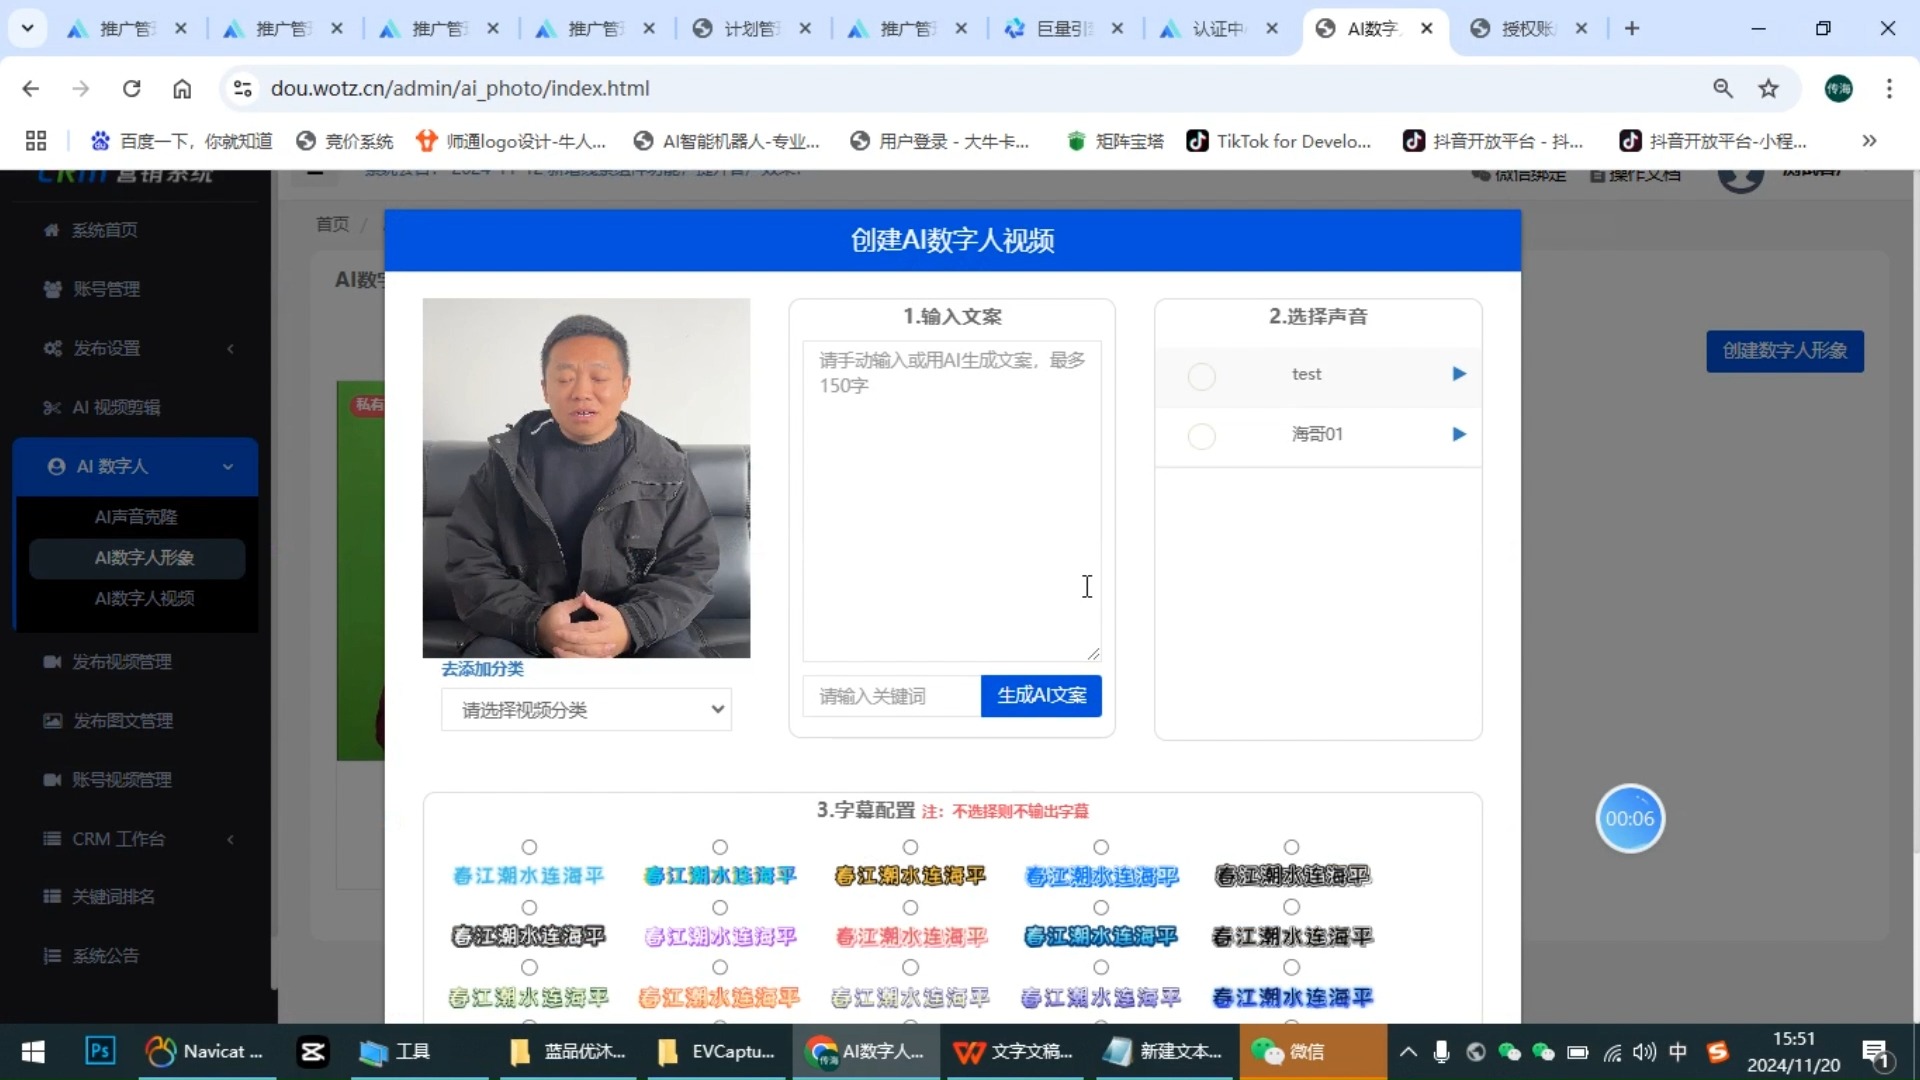The height and width of the screenshot is (1080, 1920).
Task: Open Chrome three-dot menu
Action: [x=1889, y=88]
